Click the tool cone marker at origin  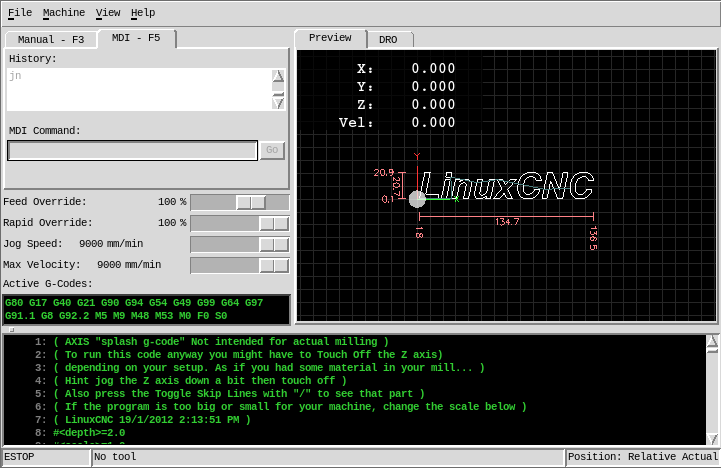pos(417,199)
